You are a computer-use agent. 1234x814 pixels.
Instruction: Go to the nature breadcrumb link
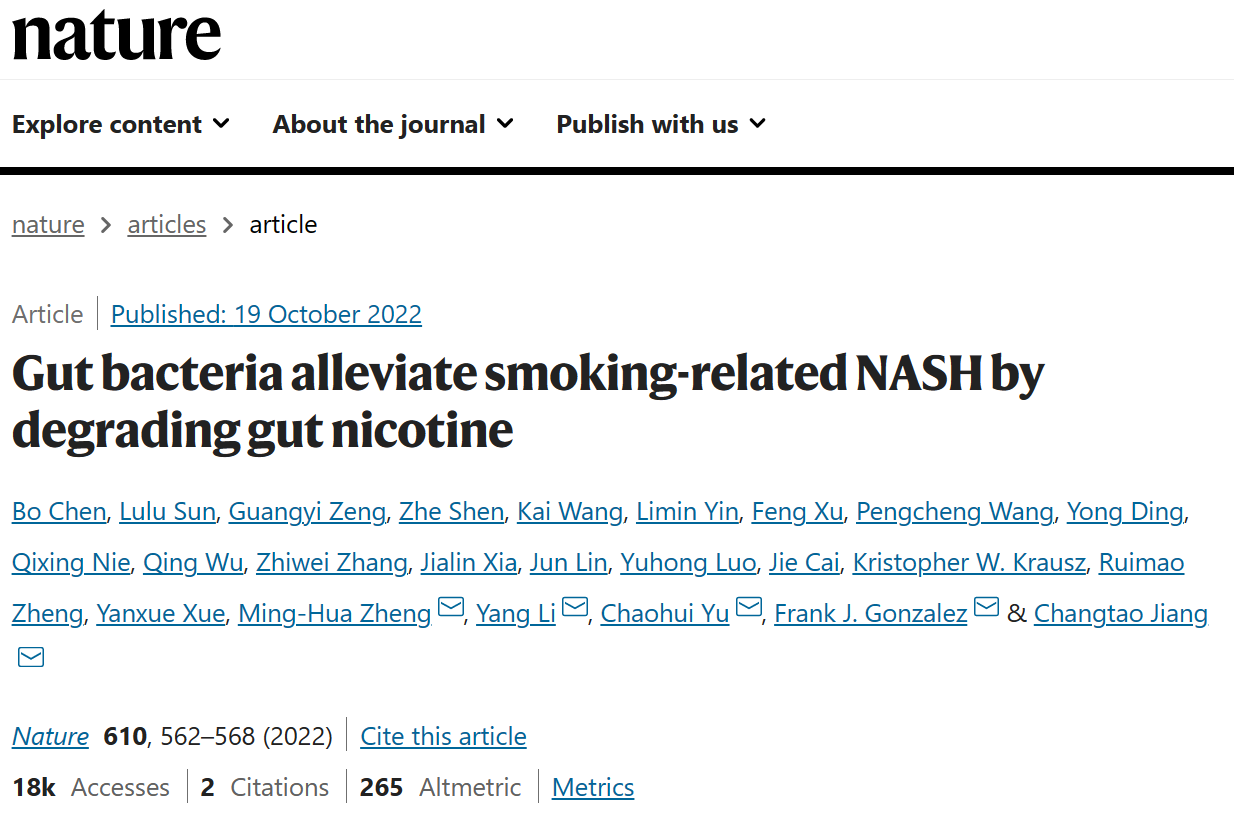[x=48, y=224]
